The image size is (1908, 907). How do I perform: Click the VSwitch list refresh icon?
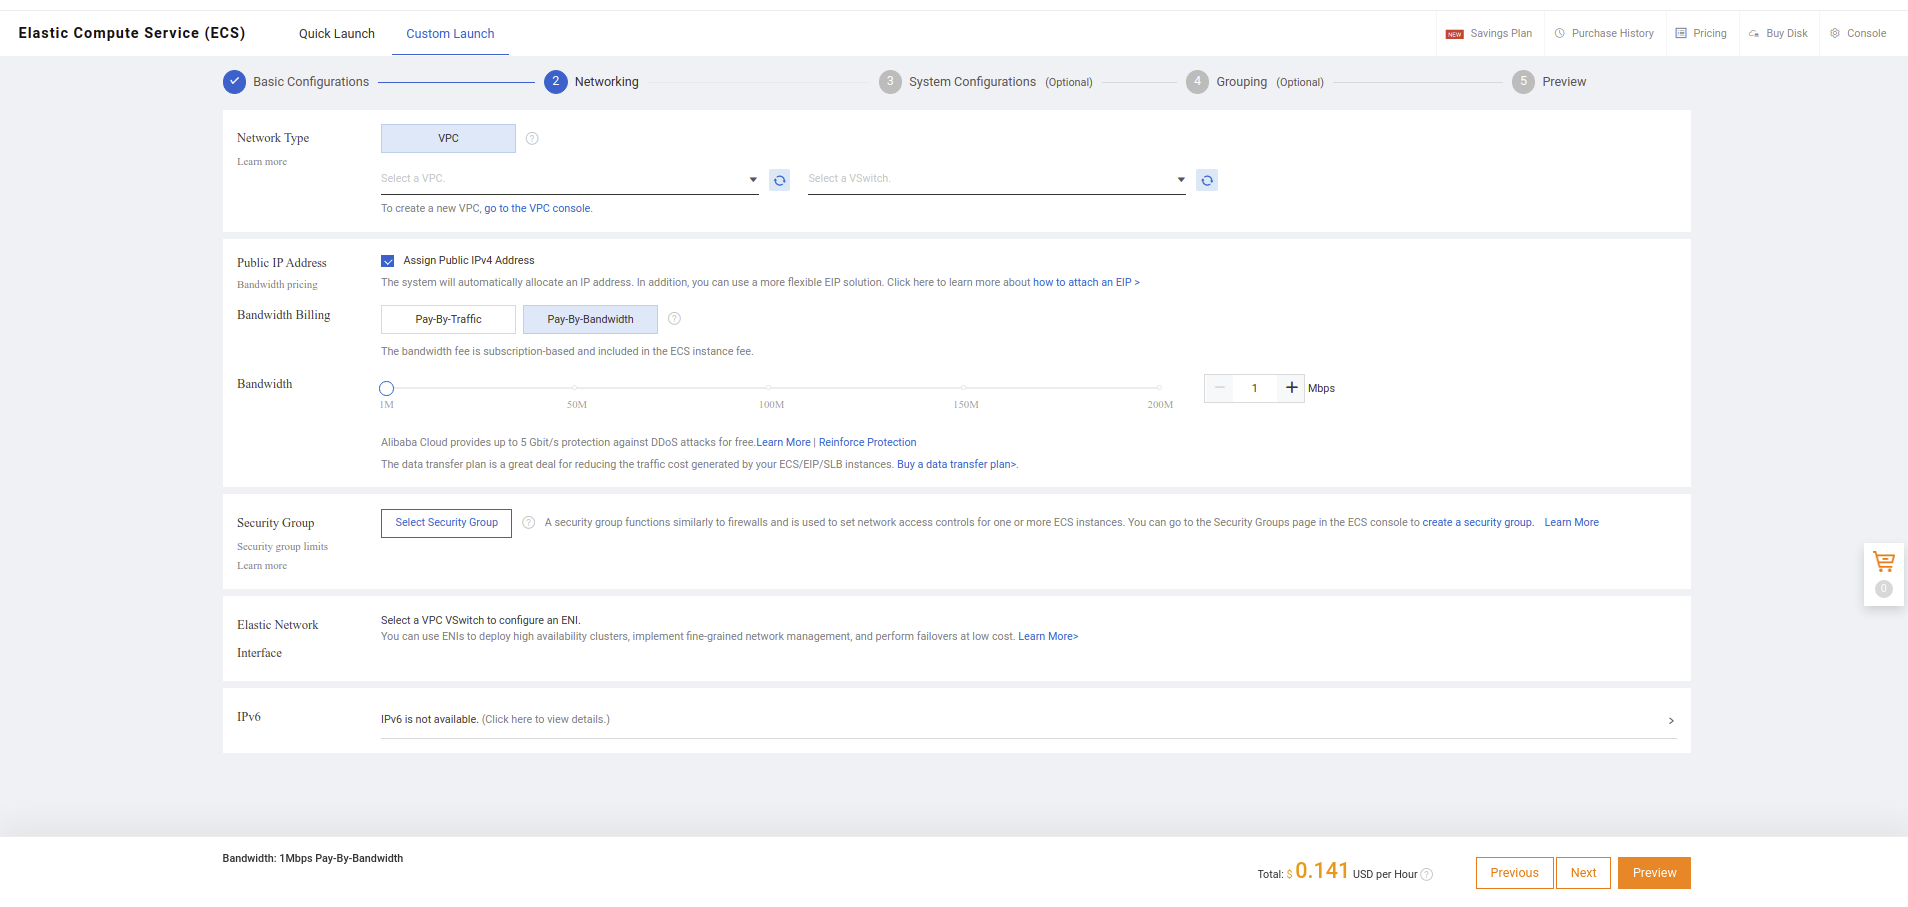[x=1207, y=180]
